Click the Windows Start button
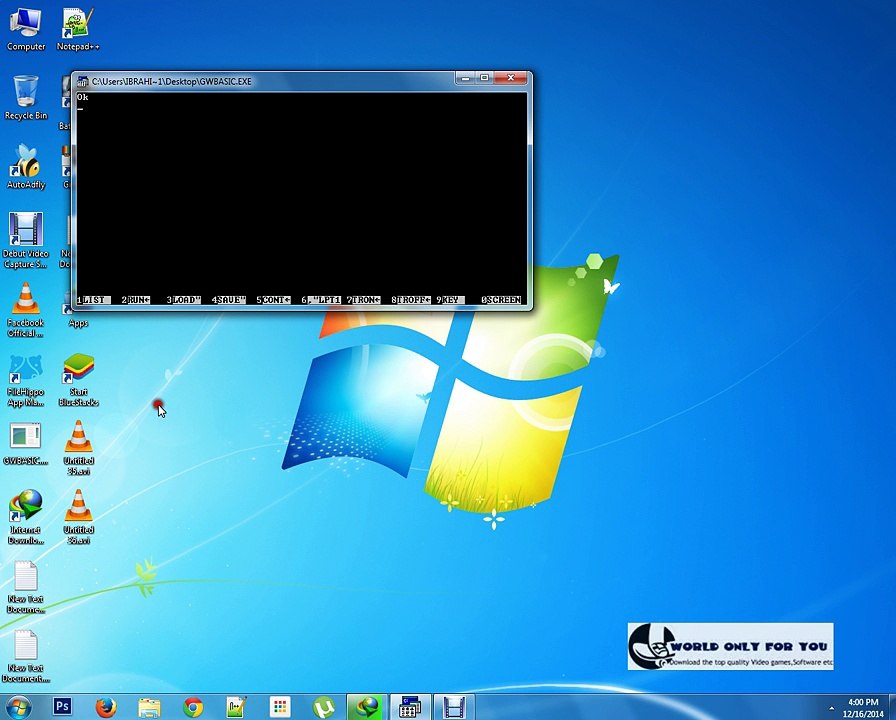 (18, 707)
